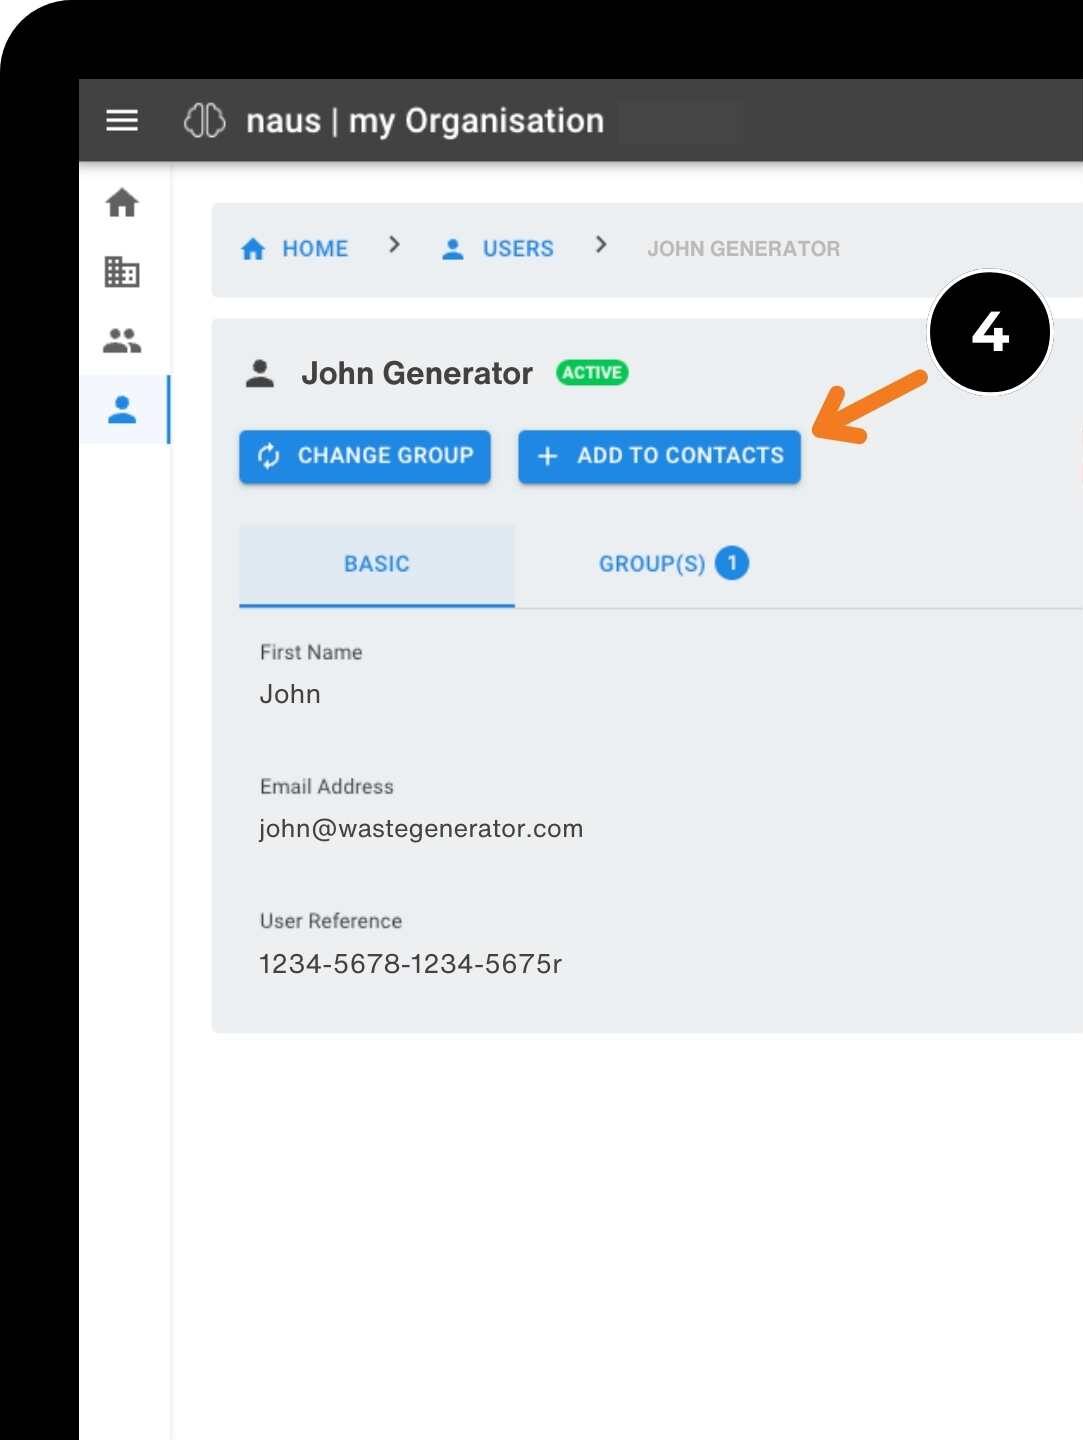Click the JOHN GENERATOR breadcrumb text

pos(743,248)
